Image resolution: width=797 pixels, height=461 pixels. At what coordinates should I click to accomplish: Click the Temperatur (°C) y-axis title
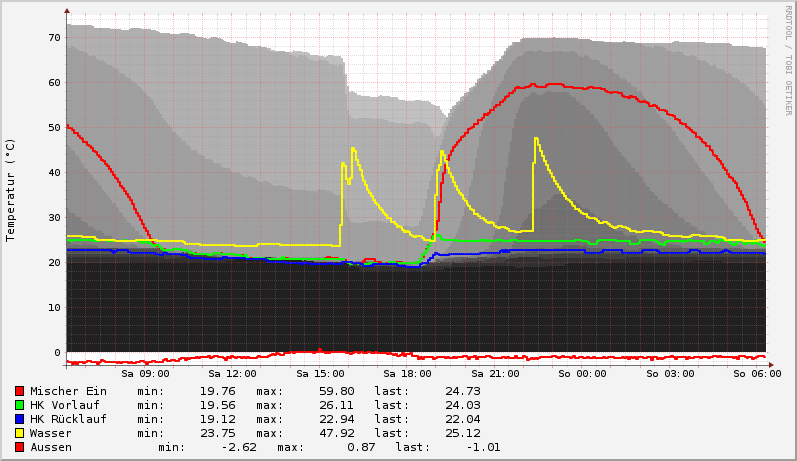point(11,190)
